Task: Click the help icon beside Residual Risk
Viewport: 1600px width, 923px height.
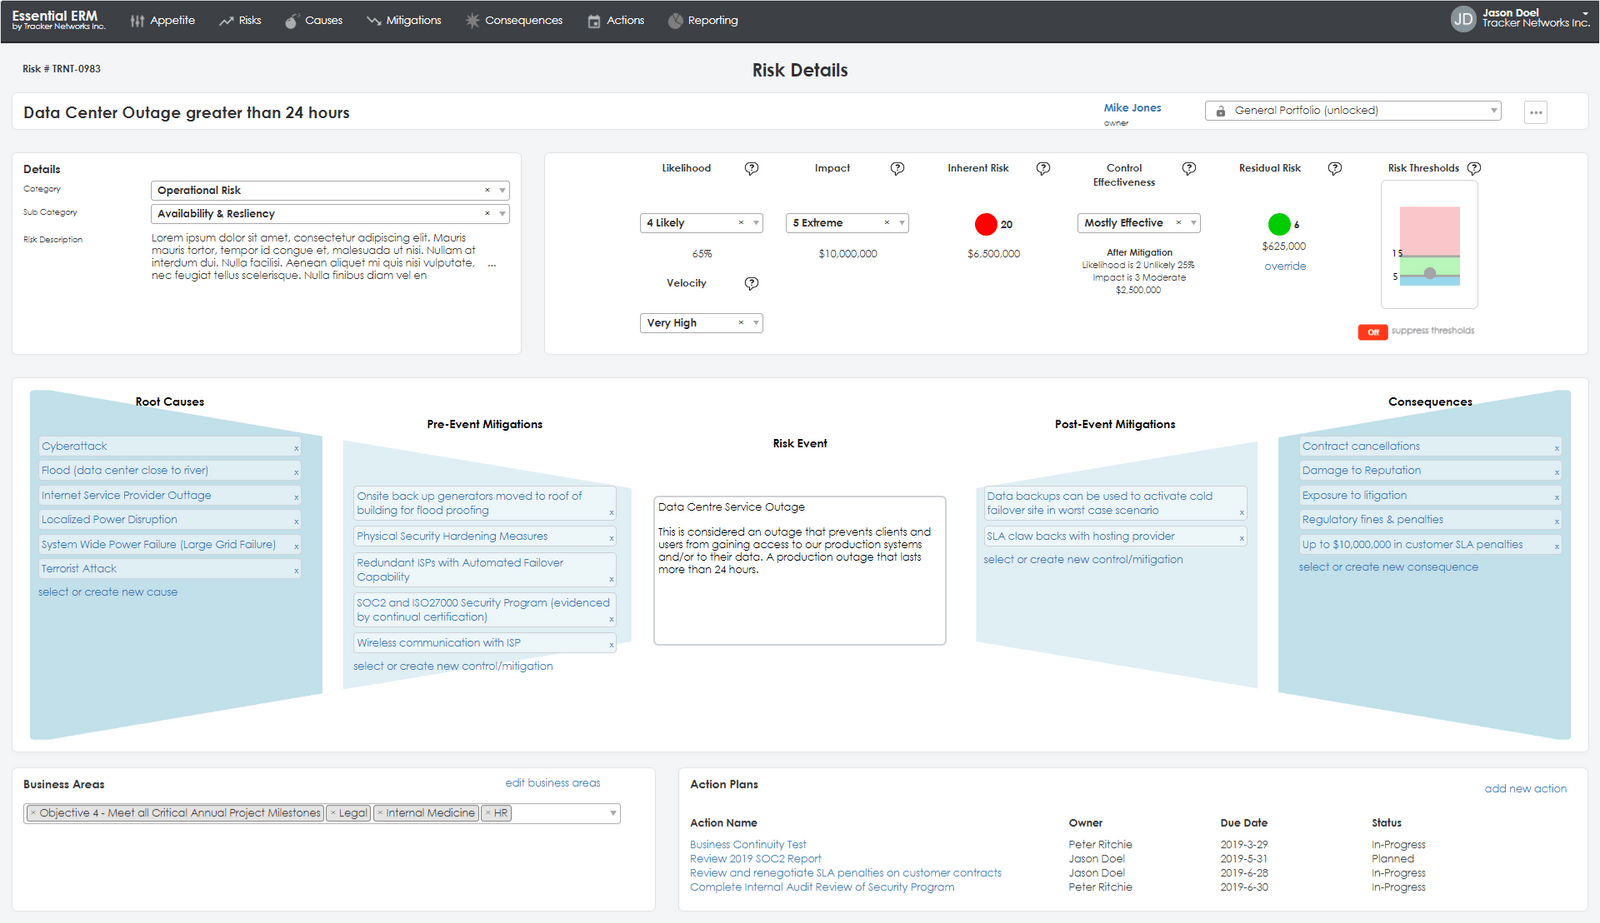Action: click(1335, 169)
